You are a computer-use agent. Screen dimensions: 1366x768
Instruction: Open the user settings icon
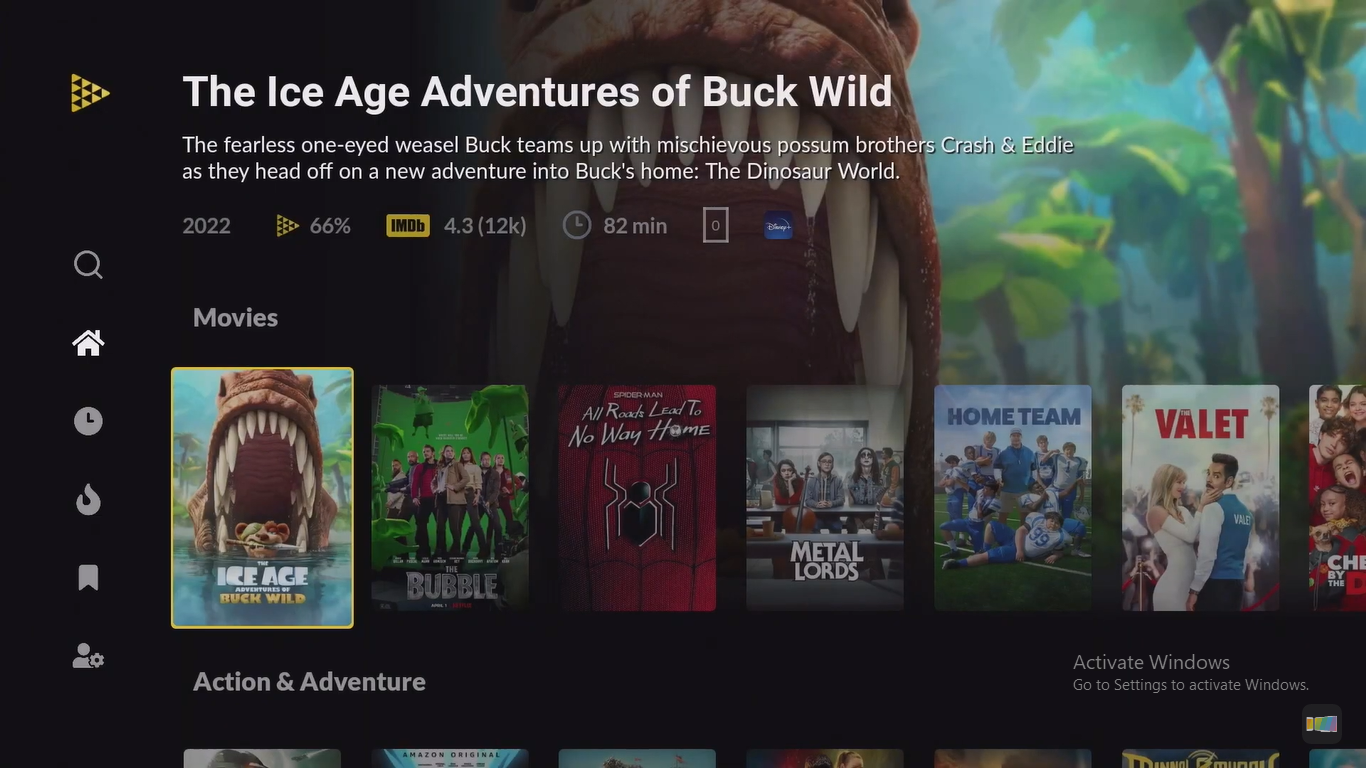pyautogui.click(x=88, y=656)
